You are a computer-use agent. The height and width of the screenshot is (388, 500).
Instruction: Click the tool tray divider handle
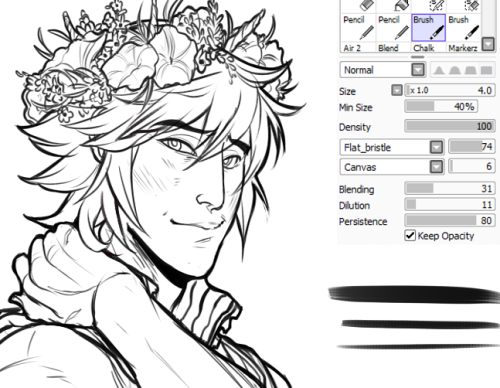click(417, 57)
